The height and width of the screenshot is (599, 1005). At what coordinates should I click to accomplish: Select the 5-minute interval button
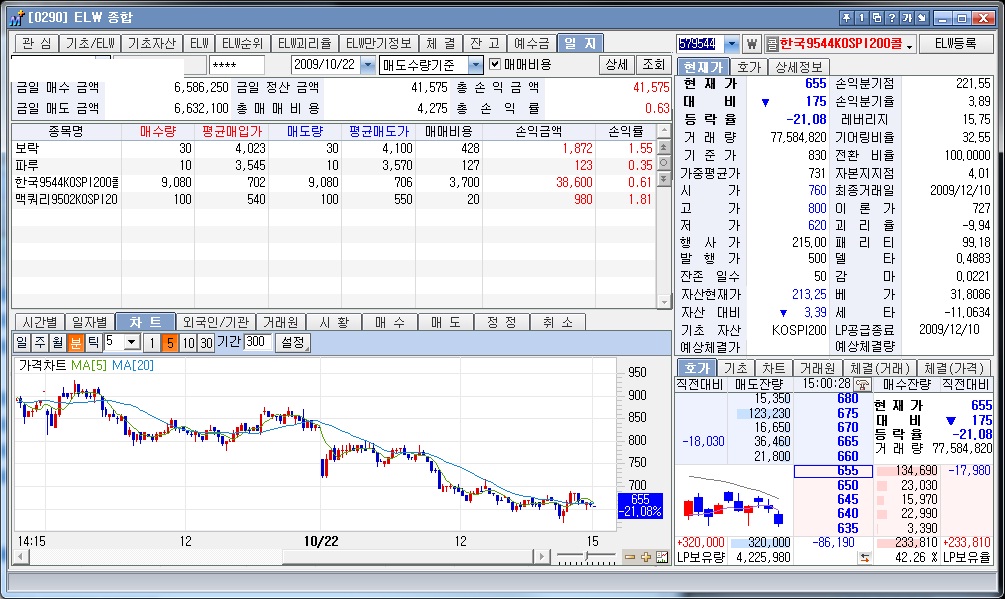(x=170, y=343)
